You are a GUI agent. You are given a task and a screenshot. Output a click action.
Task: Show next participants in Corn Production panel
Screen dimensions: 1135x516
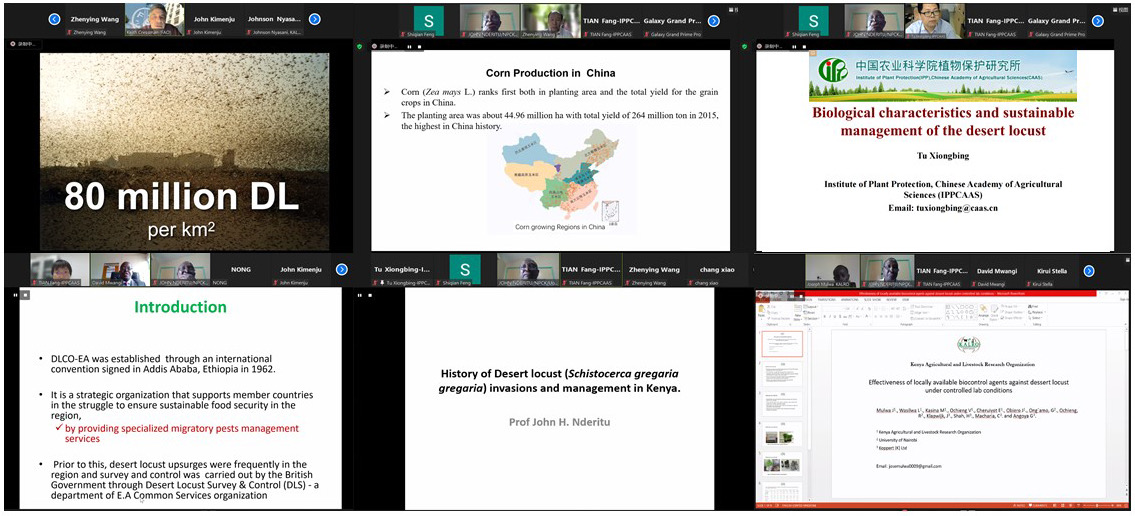pyautogui.click(x=714, y=20)
